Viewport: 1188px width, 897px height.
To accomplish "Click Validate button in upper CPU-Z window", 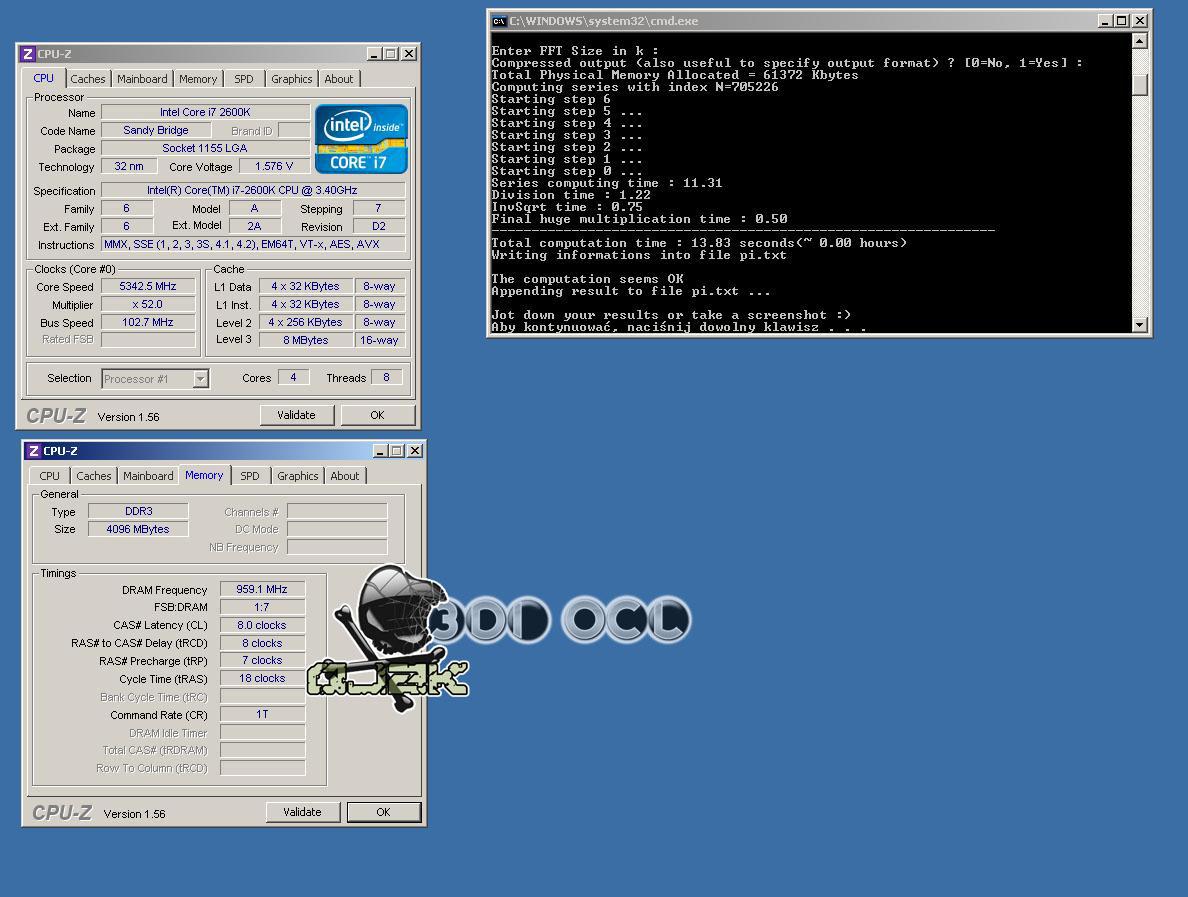I will [x=296, y=415].
